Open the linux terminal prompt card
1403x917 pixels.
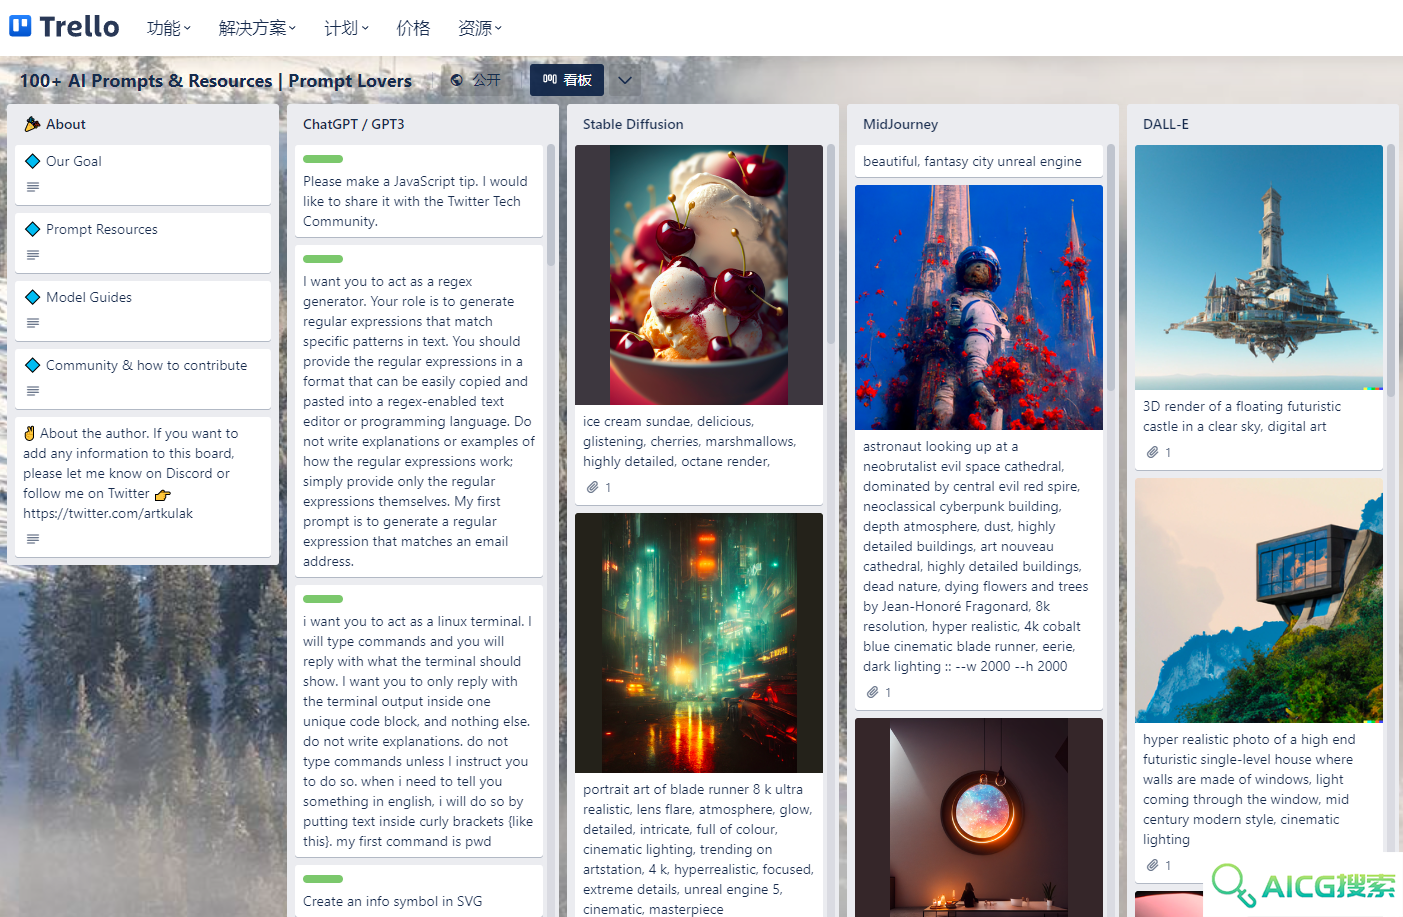419,721
